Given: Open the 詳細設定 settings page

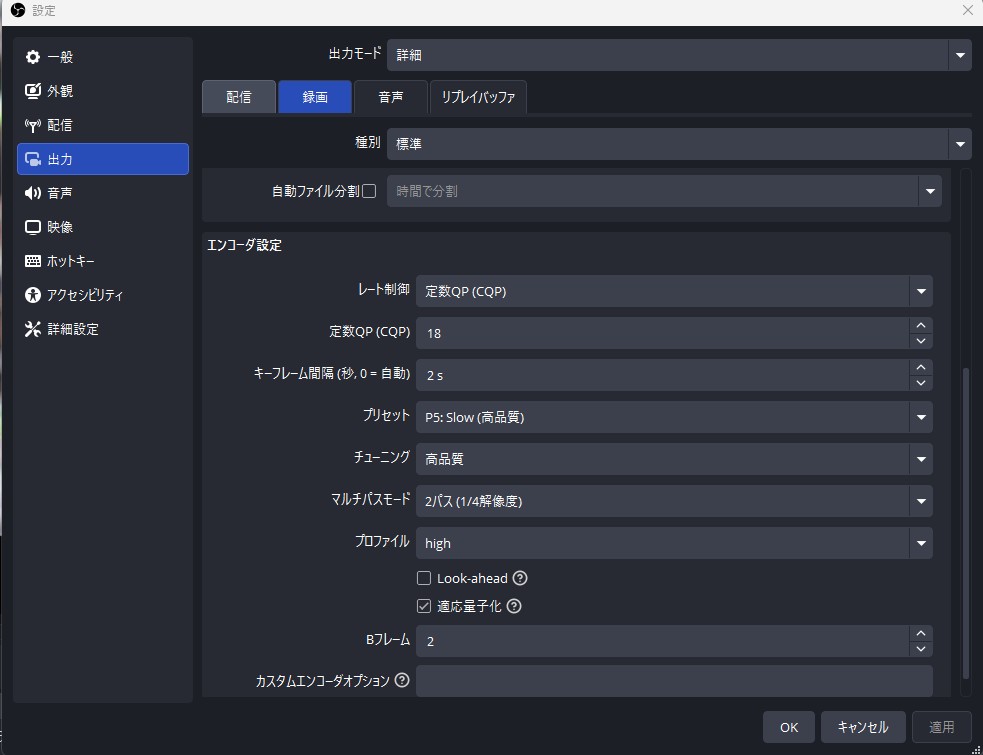Looking at the screenshot, I should (103, 329).
